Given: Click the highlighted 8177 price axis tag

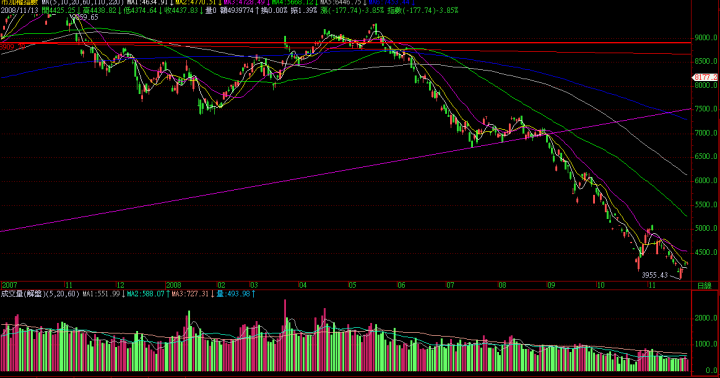Looking at the screenshot, I should pyautogui.click(x=705, y=77).
